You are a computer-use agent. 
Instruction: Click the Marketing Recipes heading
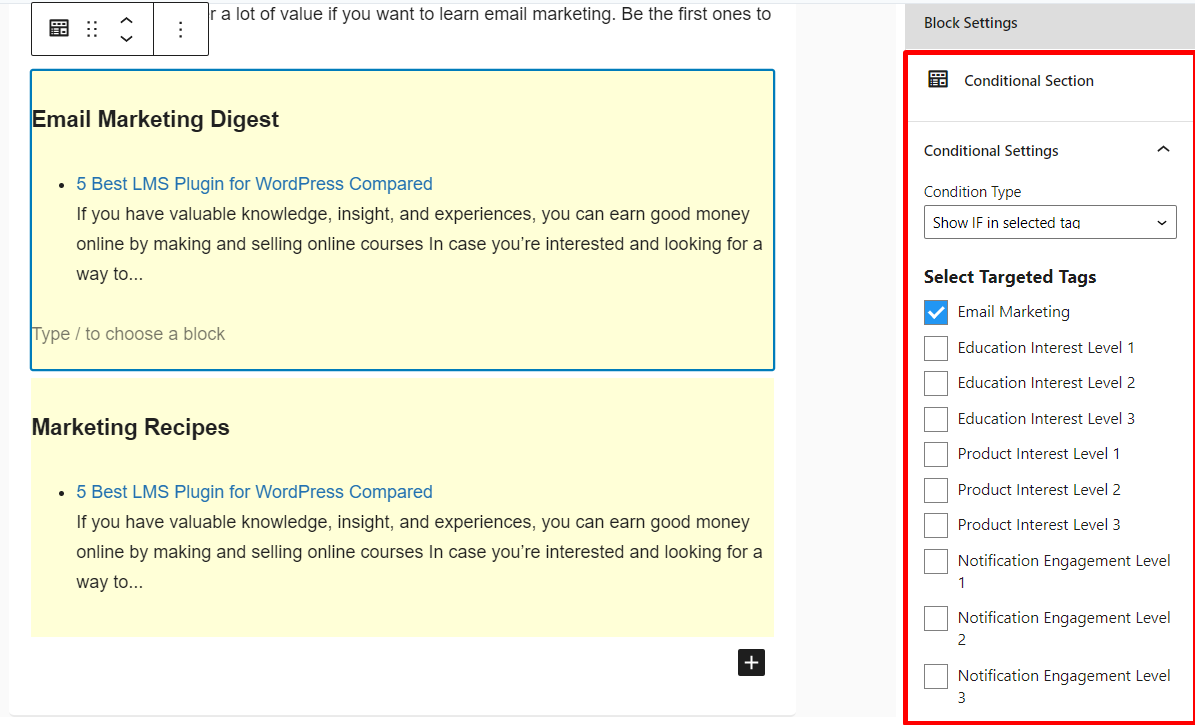click(x=130, y=427)
